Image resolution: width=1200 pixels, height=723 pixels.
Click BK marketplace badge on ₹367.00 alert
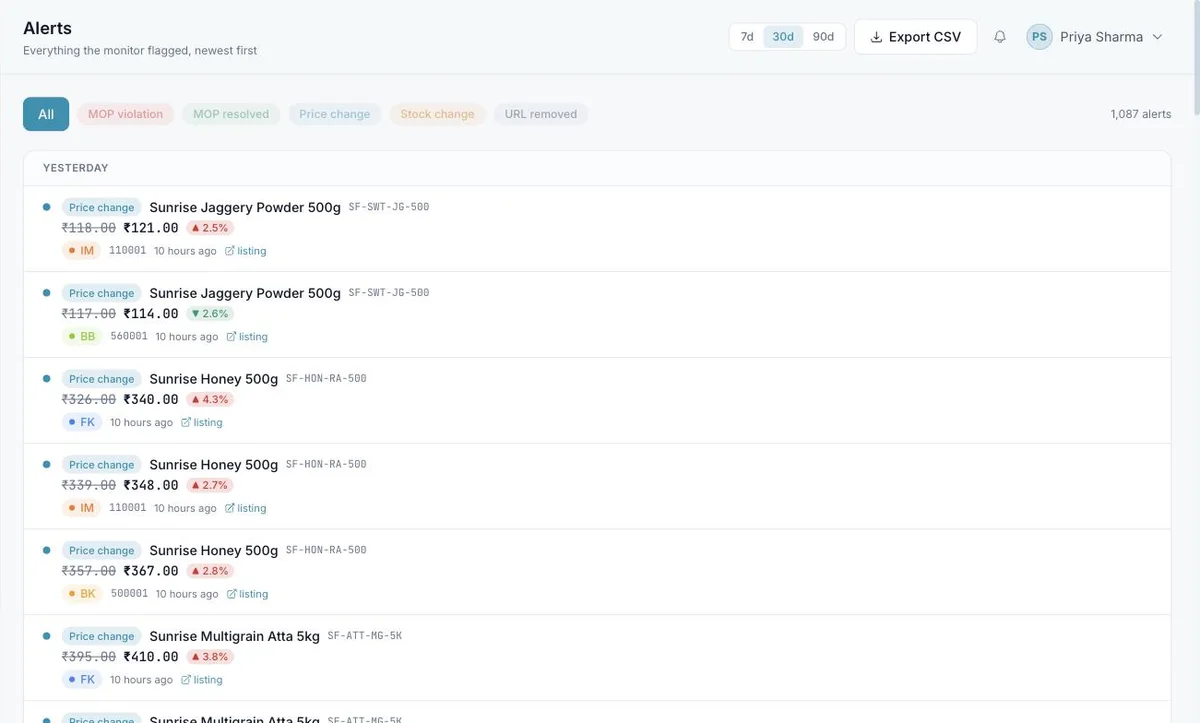pos(82,594)
